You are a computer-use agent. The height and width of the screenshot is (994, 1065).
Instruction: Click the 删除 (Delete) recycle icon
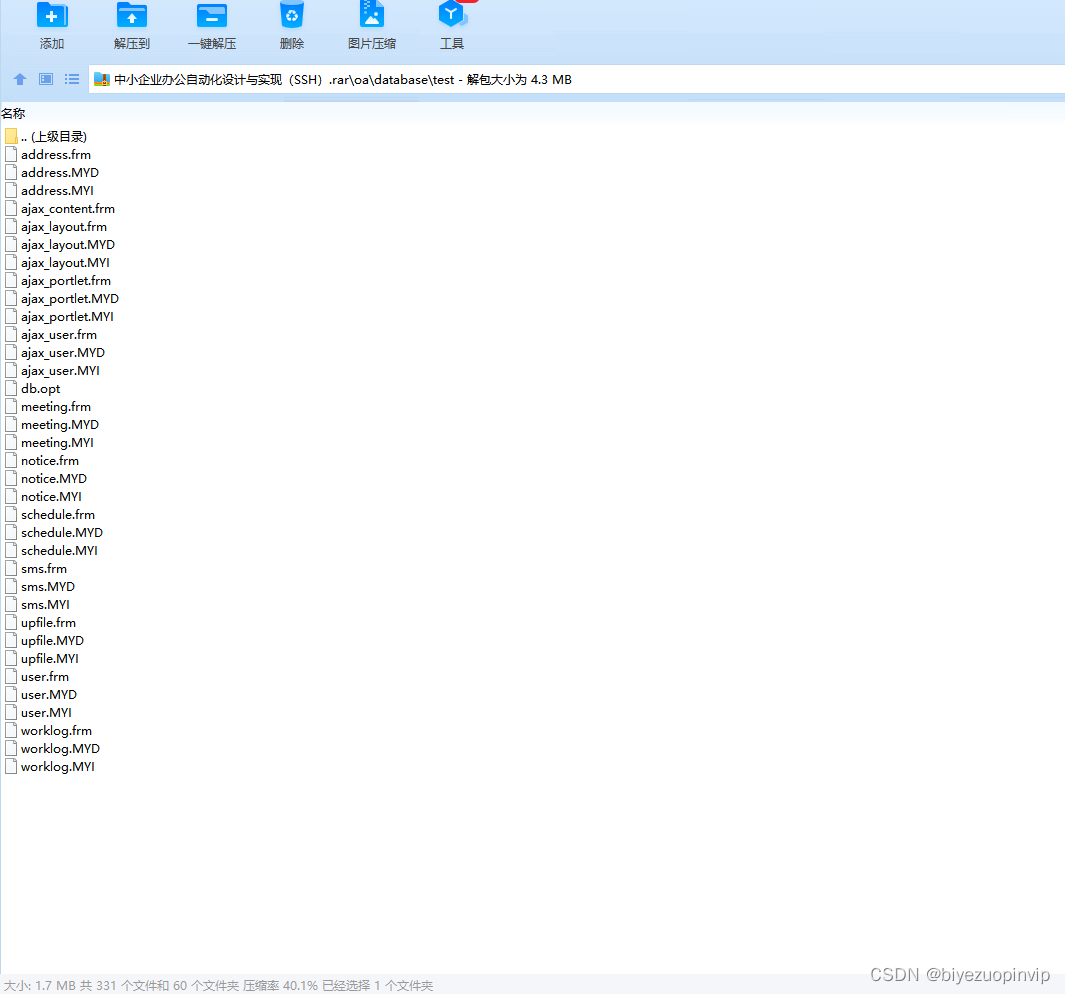pyautogui.click(x=292, y=16)
